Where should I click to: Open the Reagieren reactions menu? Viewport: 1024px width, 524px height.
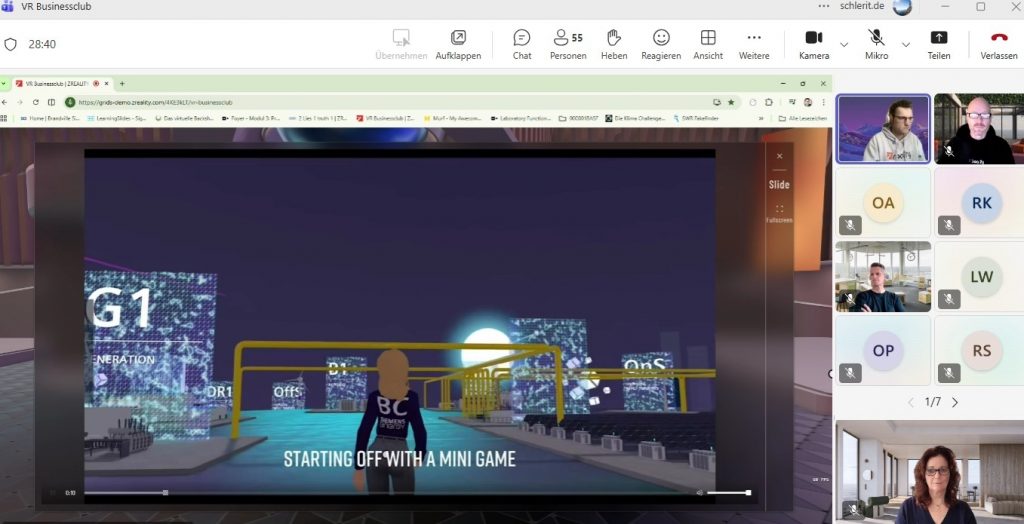point(661,43)
